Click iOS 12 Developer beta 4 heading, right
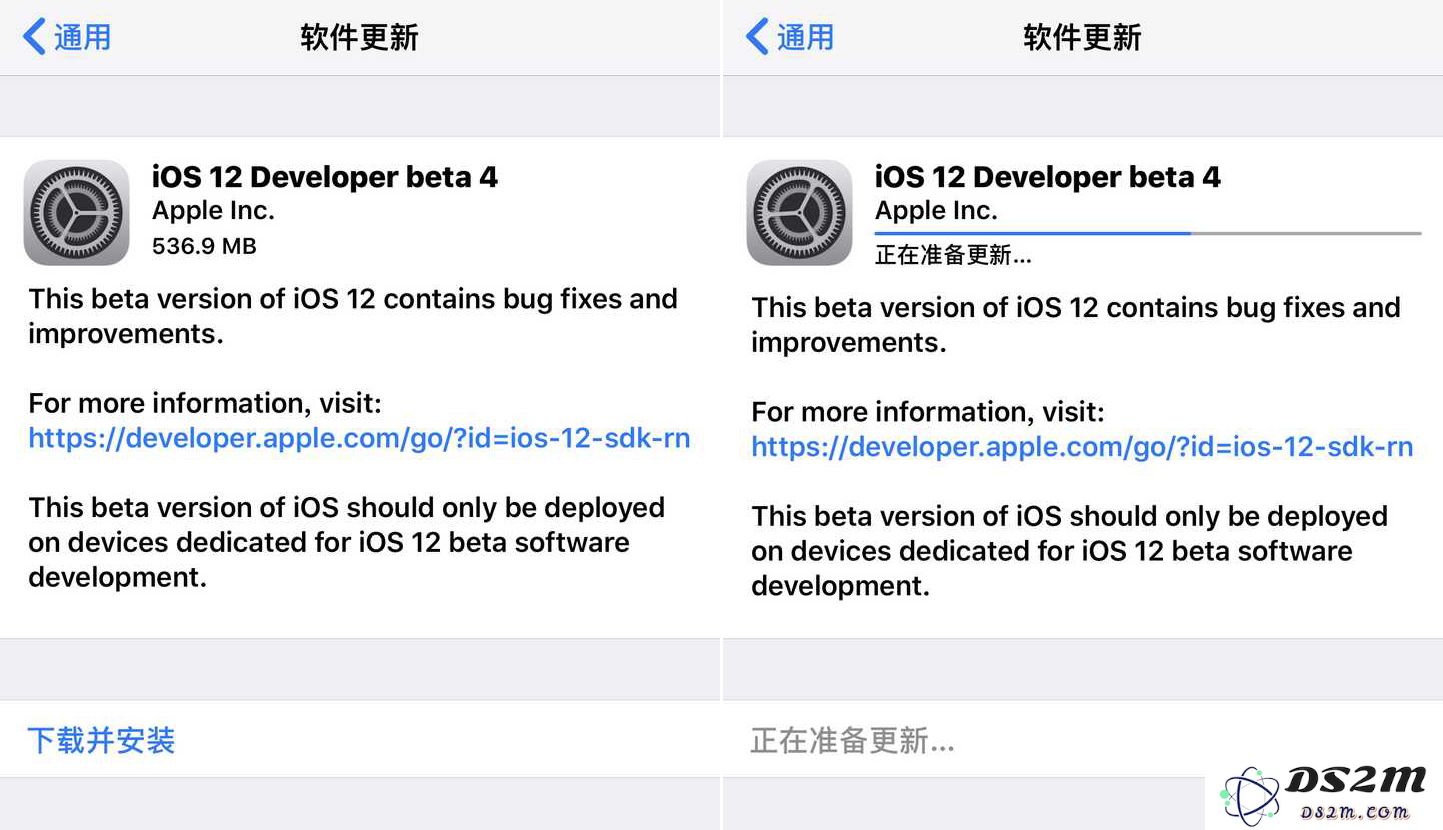The image size is (1443, 830). pos(1048,177)
